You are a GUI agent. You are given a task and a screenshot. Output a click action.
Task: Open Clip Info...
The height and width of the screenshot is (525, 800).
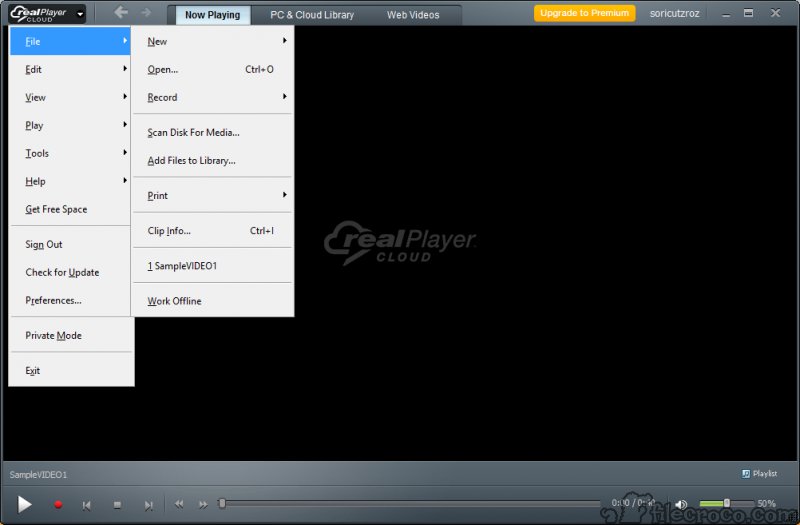point(213,231)
